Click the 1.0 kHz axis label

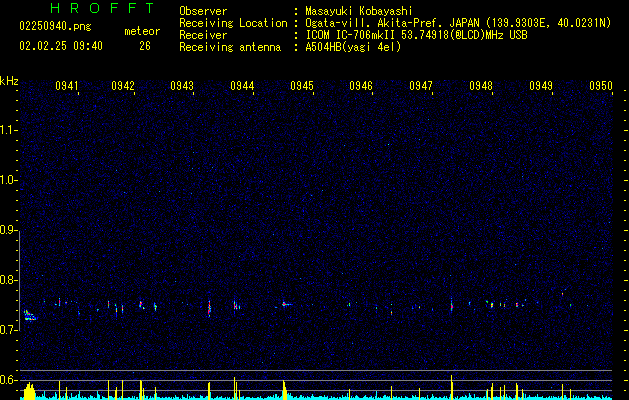pos(9,180)
